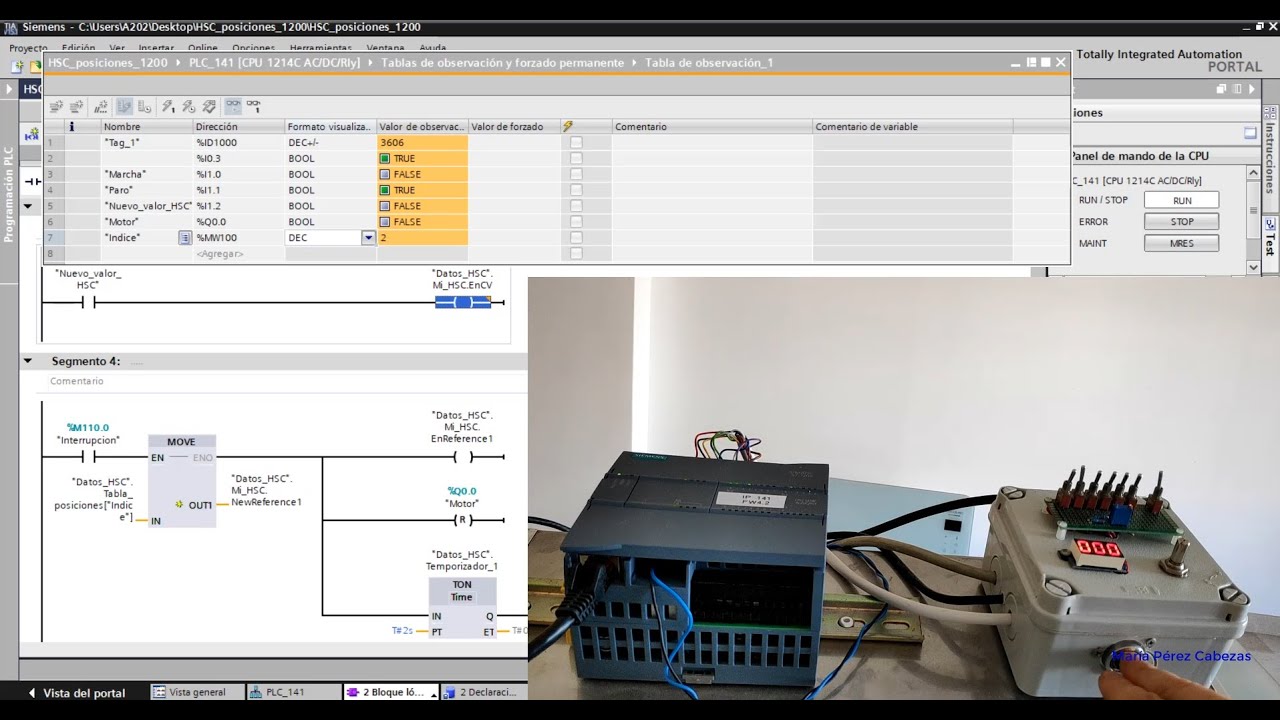Open the Proyecto menu
The height and width of the screenshot is (720, 1280).
point(28,48)
